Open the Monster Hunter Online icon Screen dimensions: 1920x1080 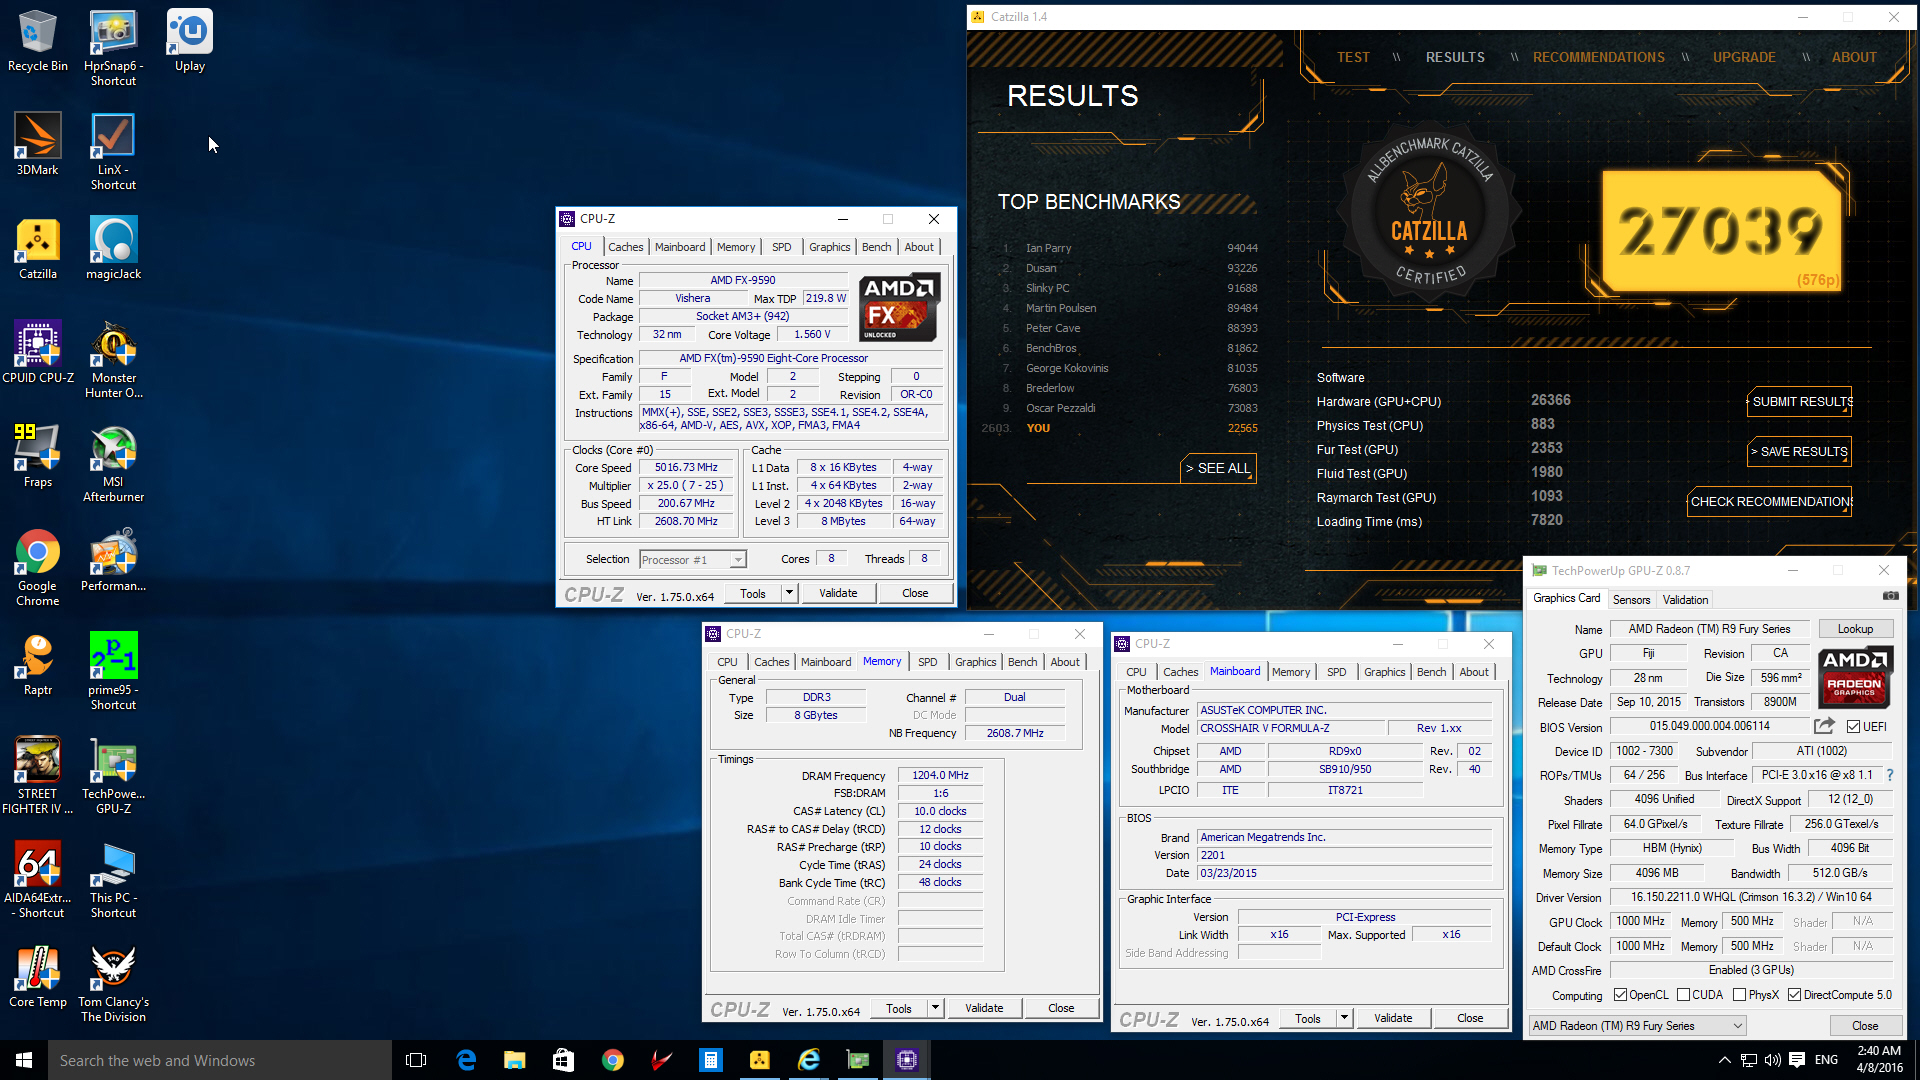[x=113, y=360]
